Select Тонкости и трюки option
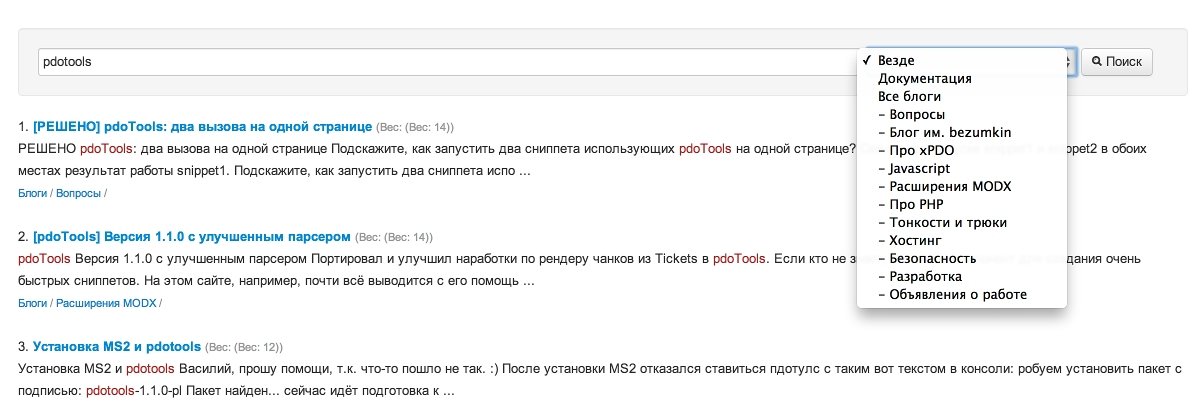Viewport: 1201px width, 407px height. coord(955,223)
